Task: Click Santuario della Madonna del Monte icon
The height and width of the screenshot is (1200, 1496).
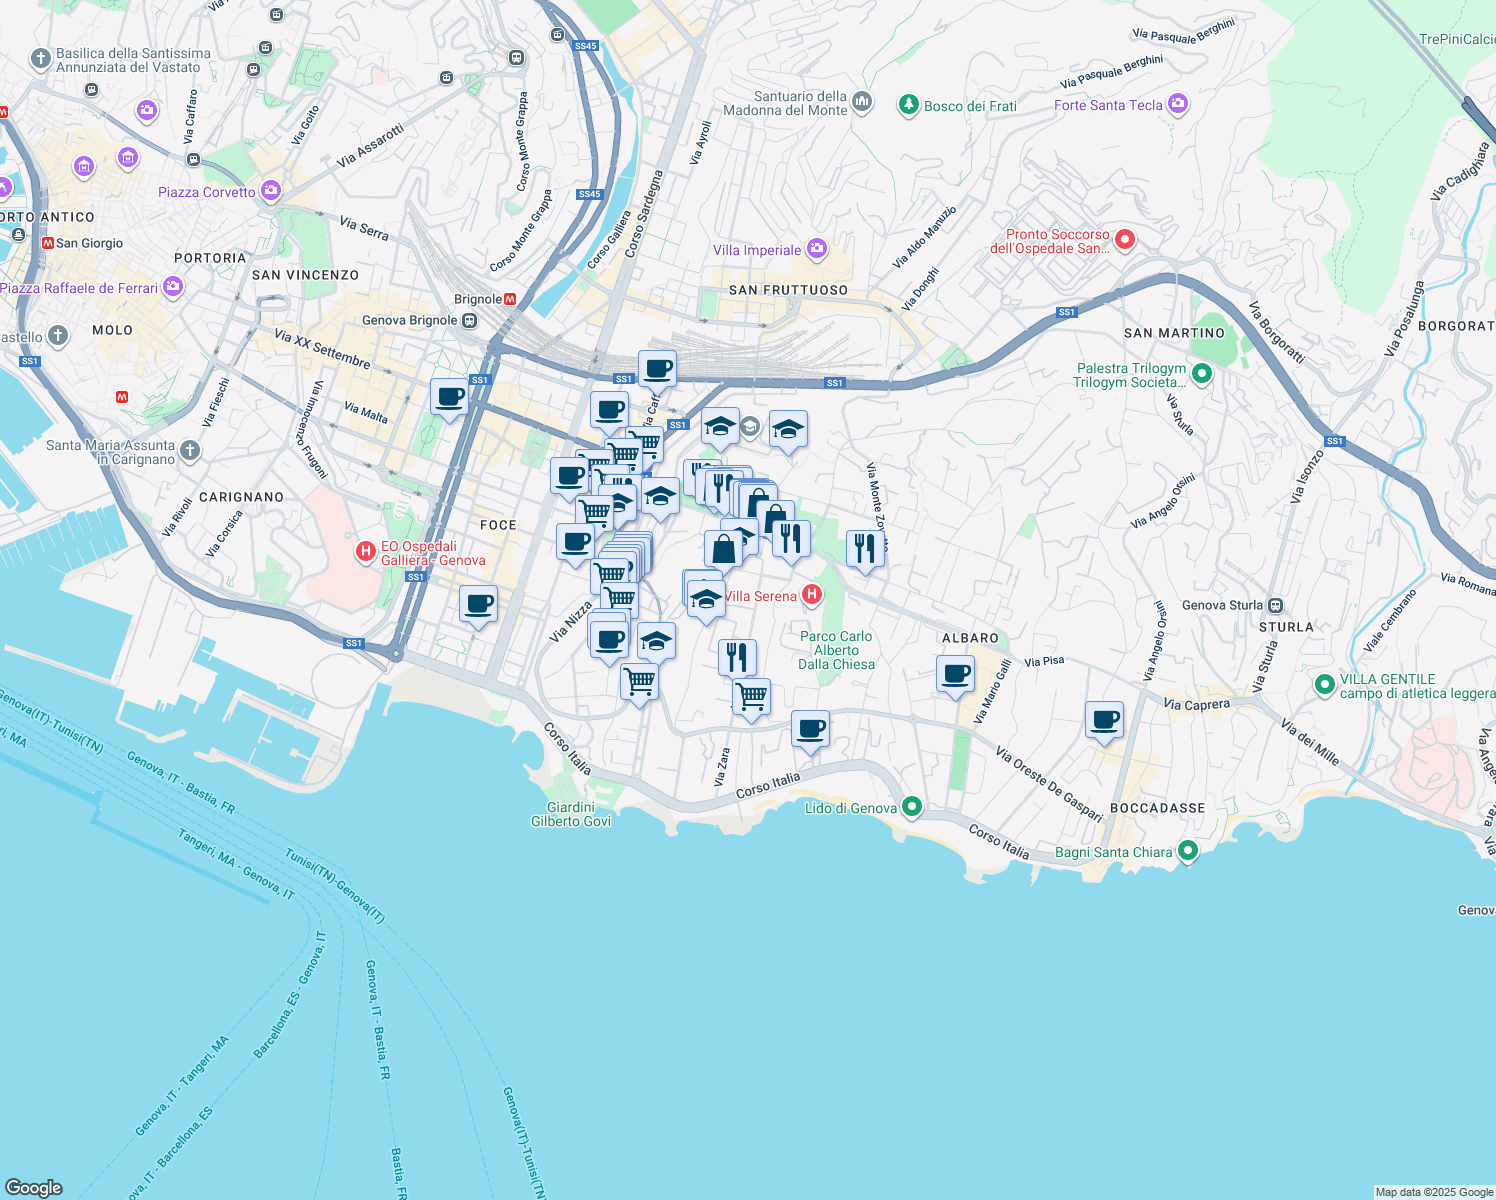Action: click(862, 102)
